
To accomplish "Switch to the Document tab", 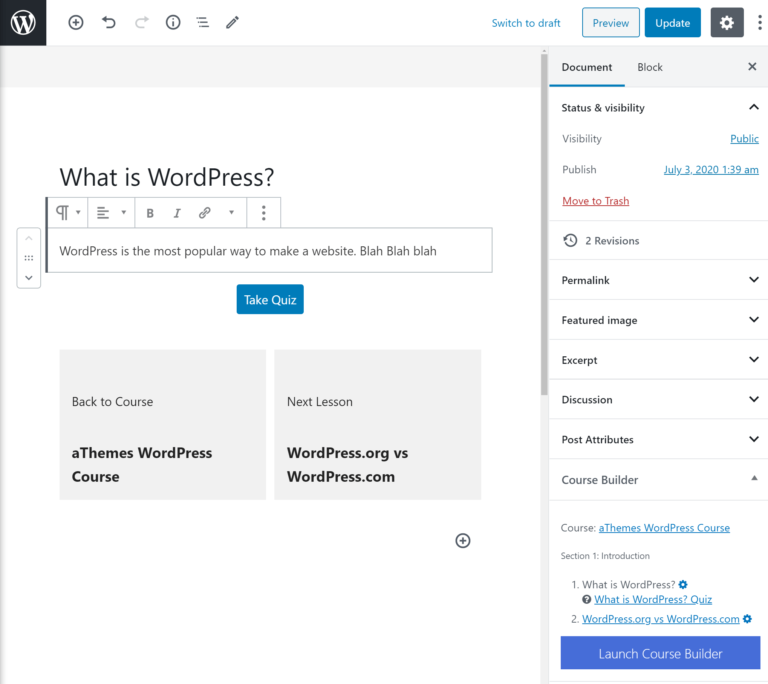I will (x=586, y=67).
